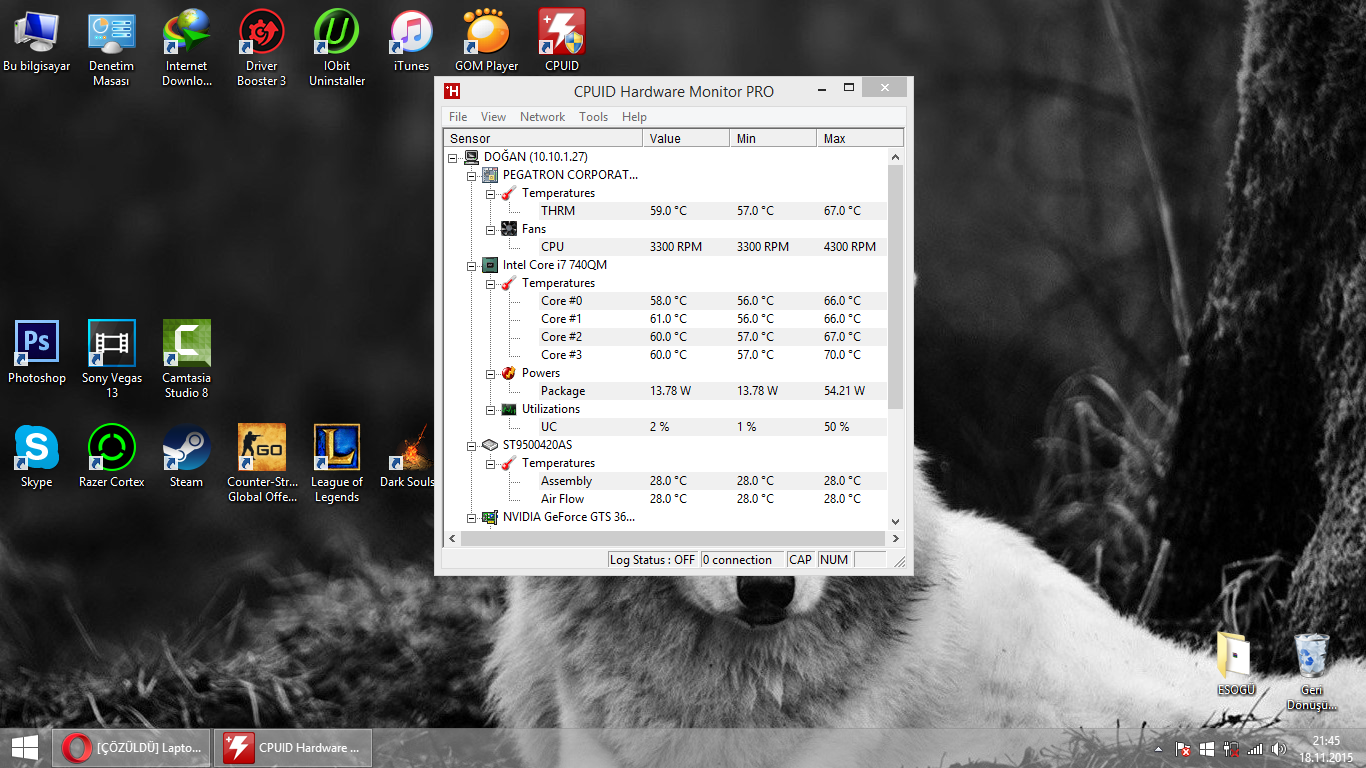1366x768 pixels.
Task: Select IObit Uninstaller desktop icon
Action: [x=337, y=48]
